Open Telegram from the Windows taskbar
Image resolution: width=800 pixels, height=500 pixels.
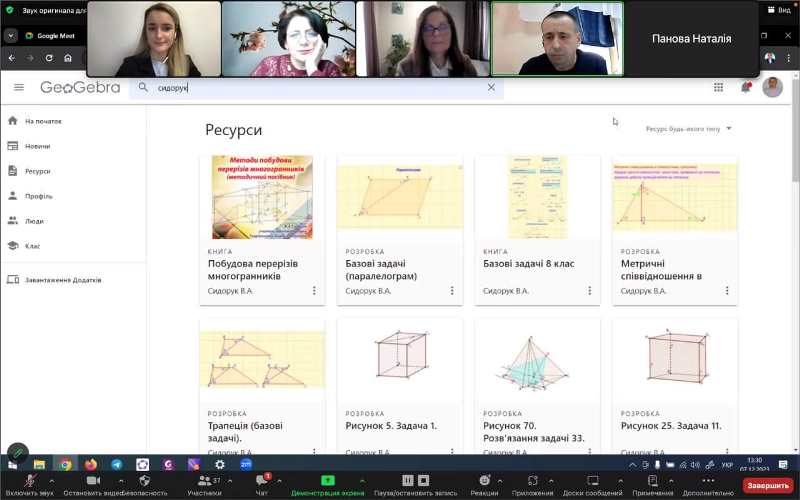(x=117, y=464)
